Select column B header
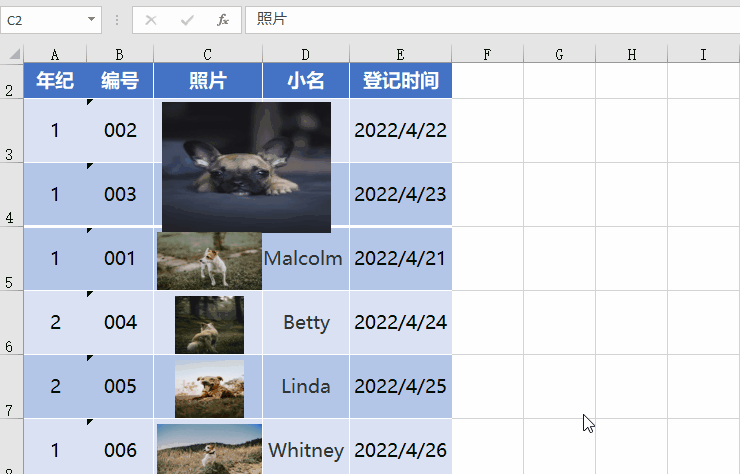 pyautogui.click(x=120, y=54)
